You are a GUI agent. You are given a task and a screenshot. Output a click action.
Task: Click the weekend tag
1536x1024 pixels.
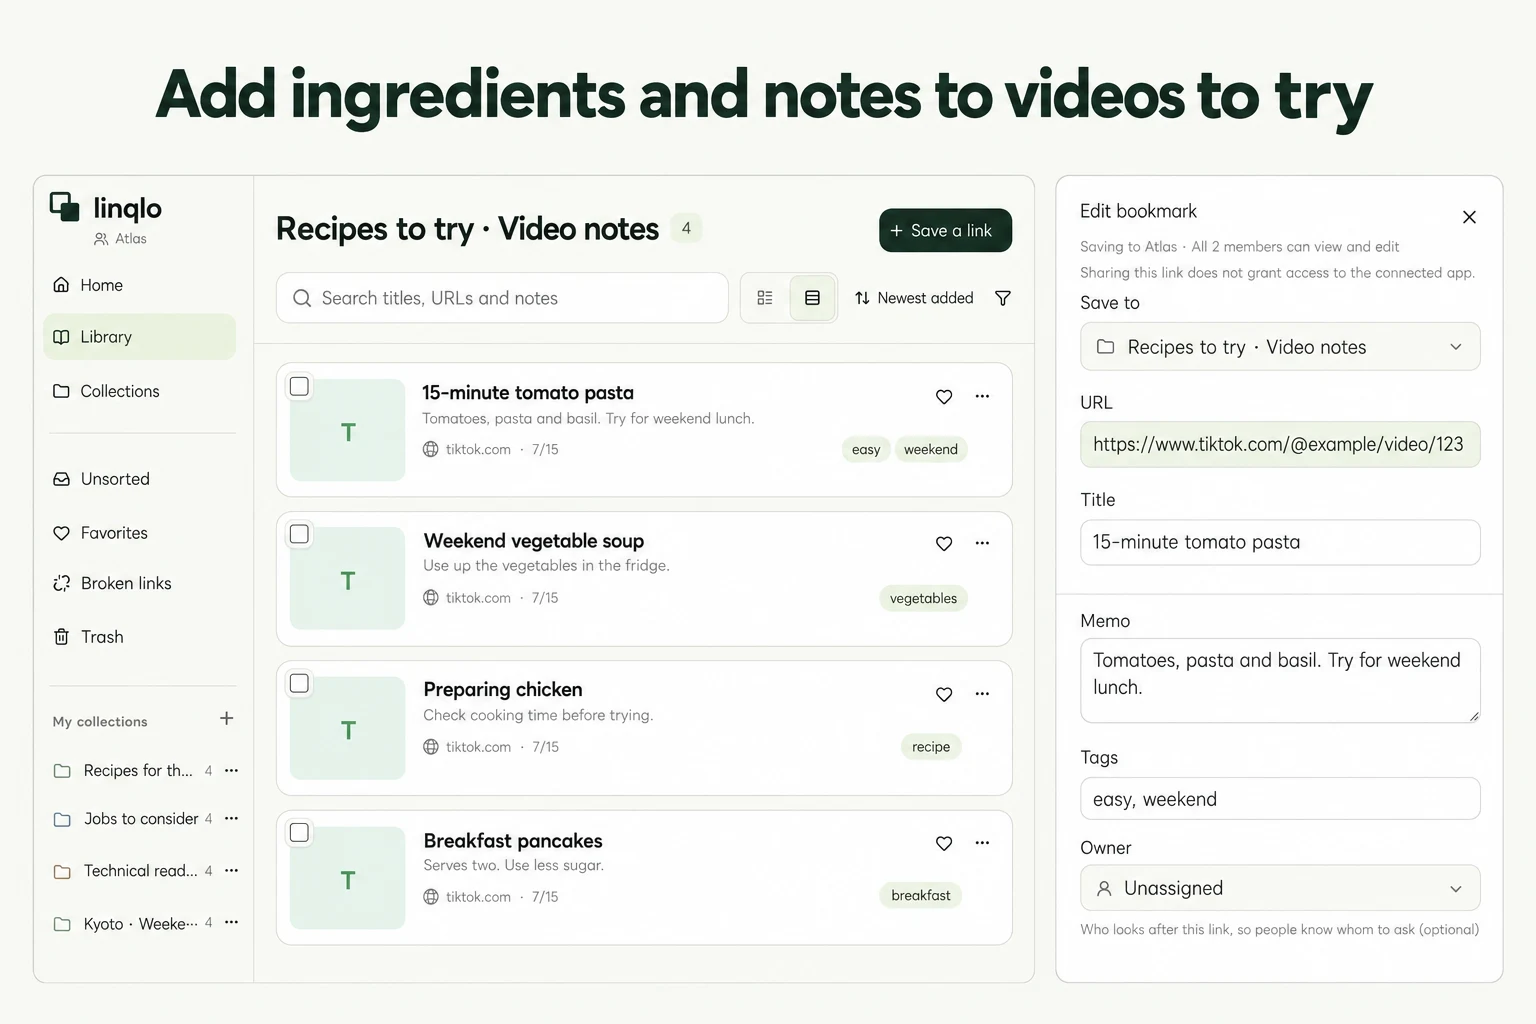point(931,450)
